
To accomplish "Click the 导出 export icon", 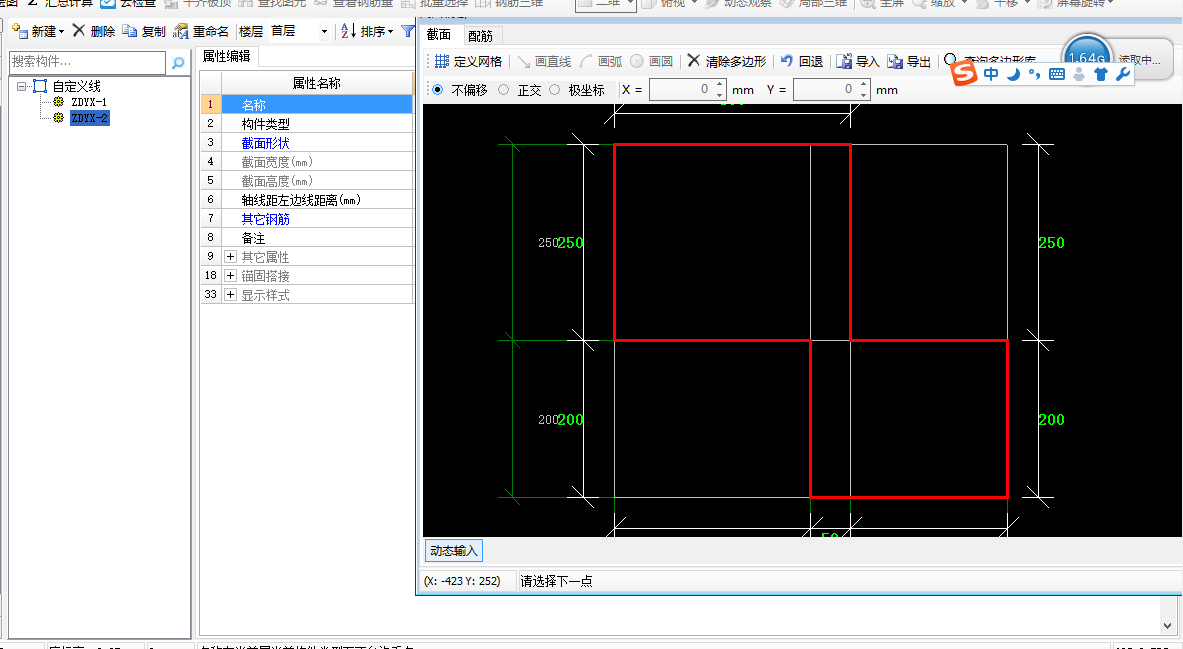I will point(895,61).
